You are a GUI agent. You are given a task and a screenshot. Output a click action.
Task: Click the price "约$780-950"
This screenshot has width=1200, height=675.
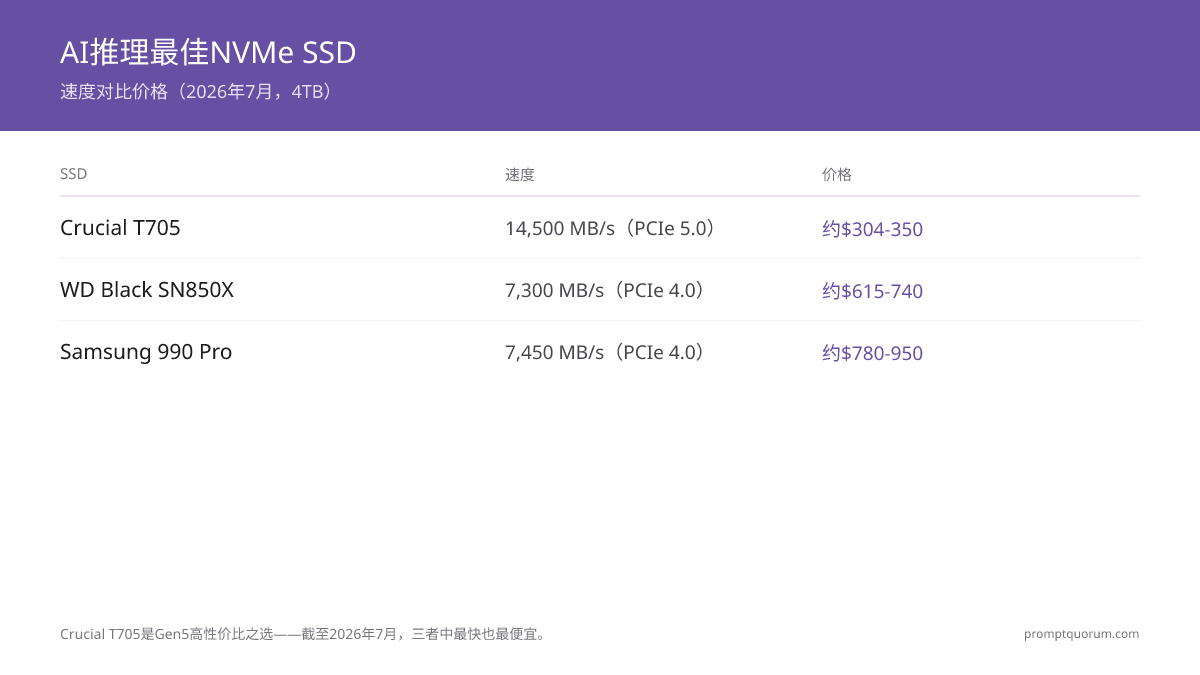click(x=872, y=353)
